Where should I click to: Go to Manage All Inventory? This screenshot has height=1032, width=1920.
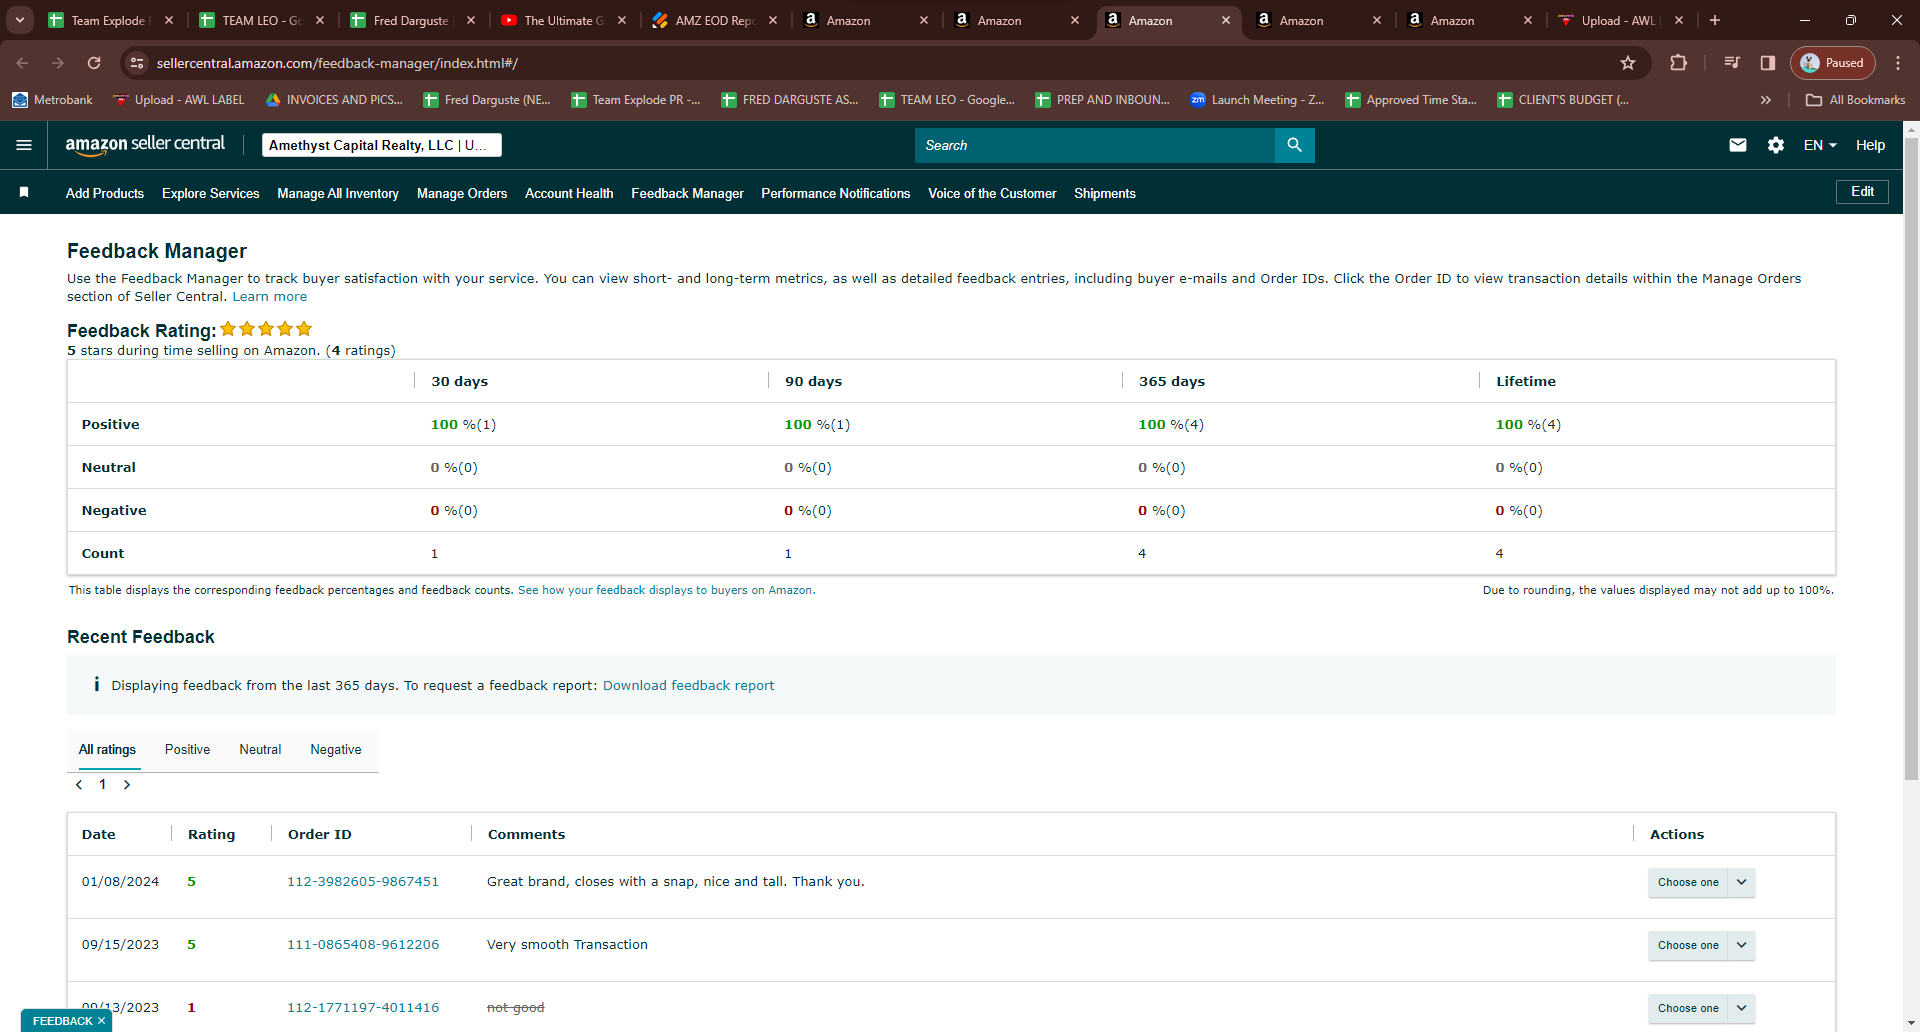coord(338,193)
